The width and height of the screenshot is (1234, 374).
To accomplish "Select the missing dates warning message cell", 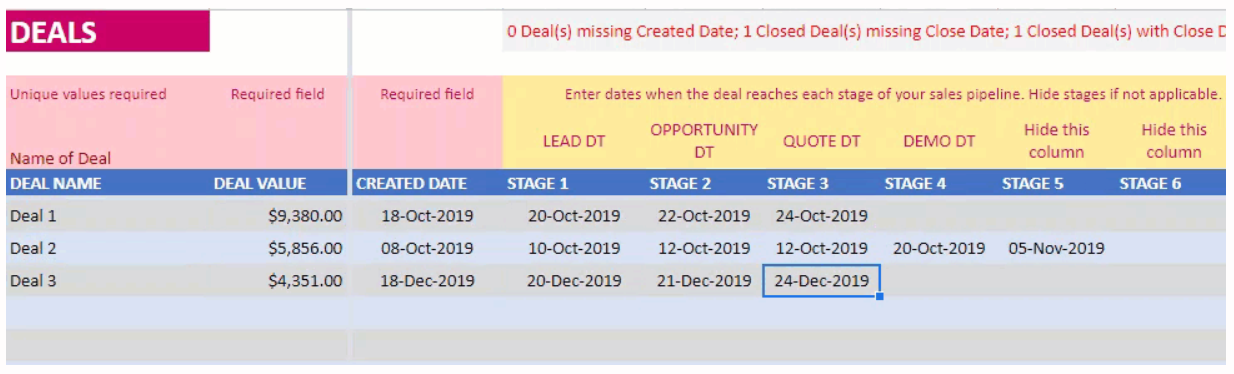I will [x=864, y=31].
